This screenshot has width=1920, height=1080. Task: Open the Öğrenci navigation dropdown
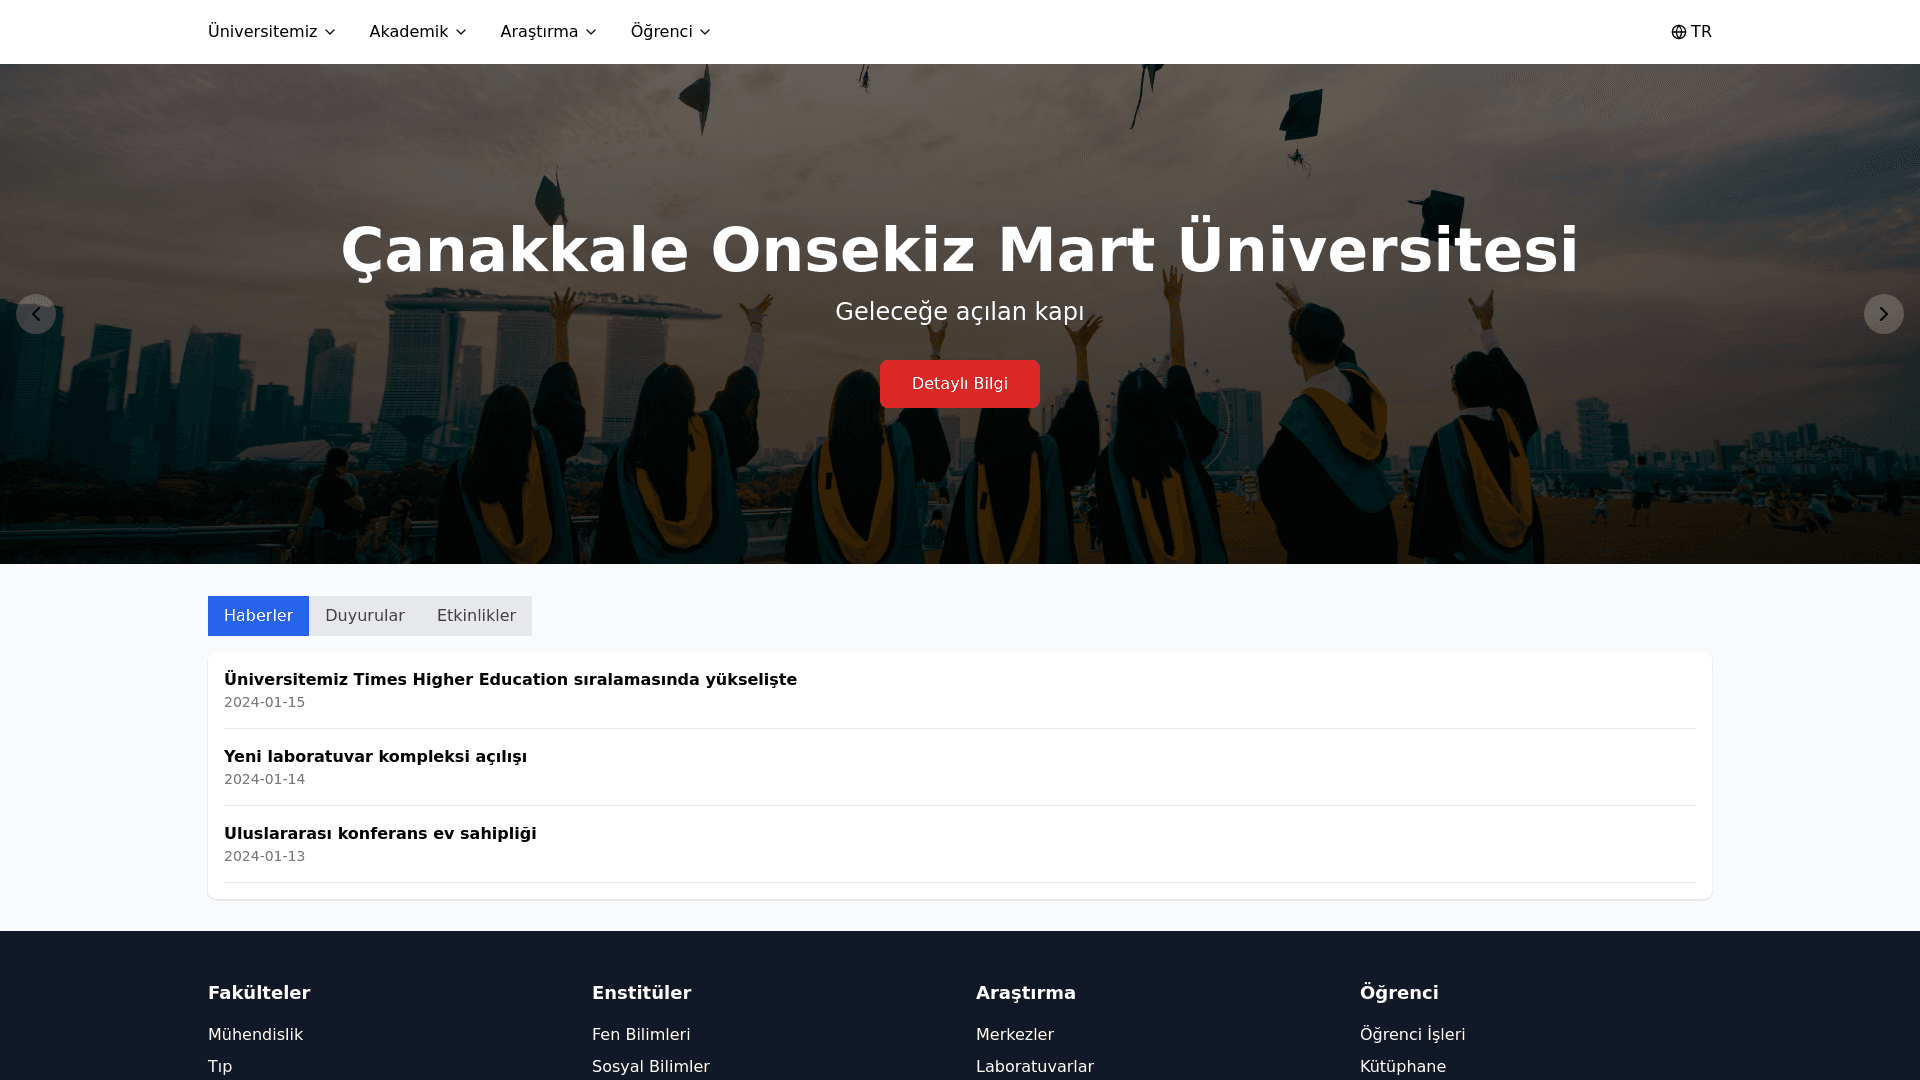670,32
